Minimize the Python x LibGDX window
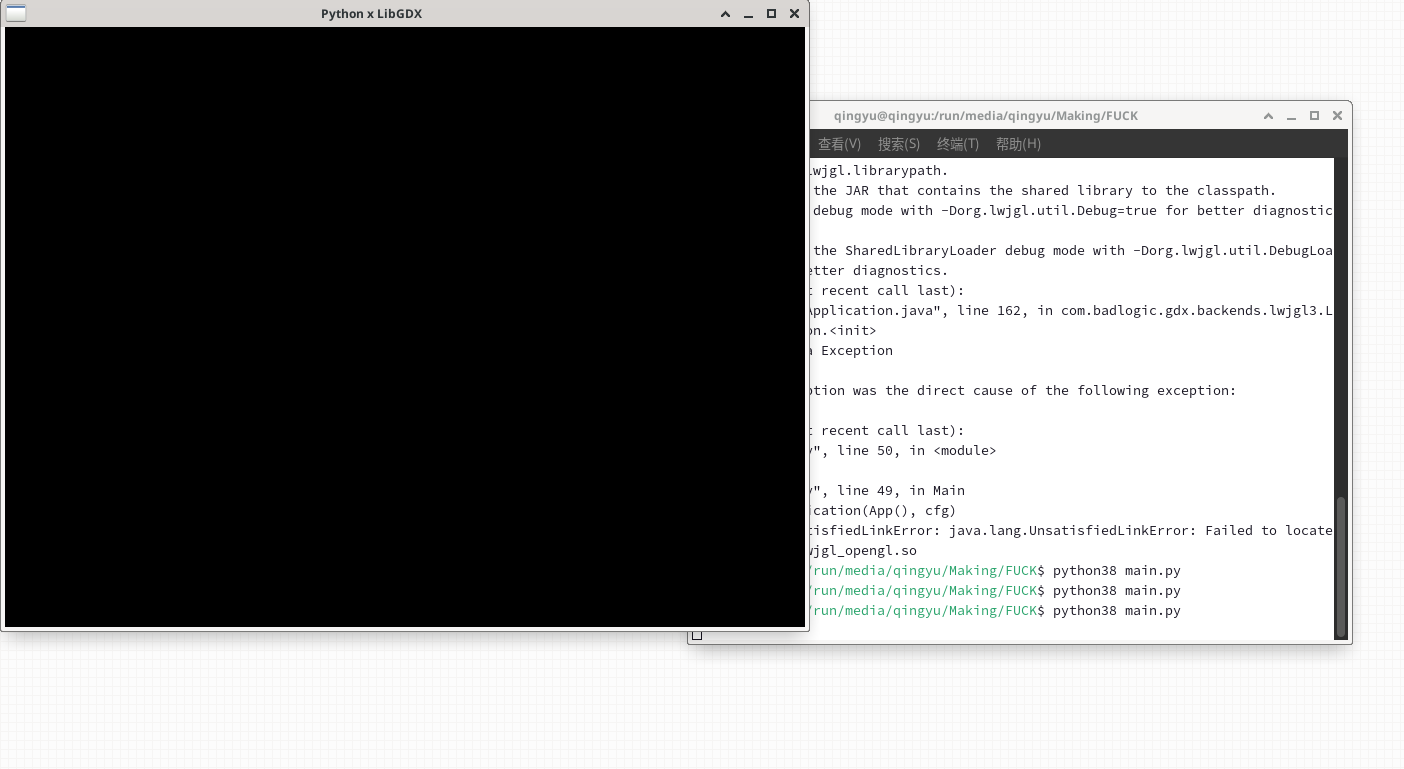Image resolution: width=1404 pixels, height=769 pixels. (748, 14)
